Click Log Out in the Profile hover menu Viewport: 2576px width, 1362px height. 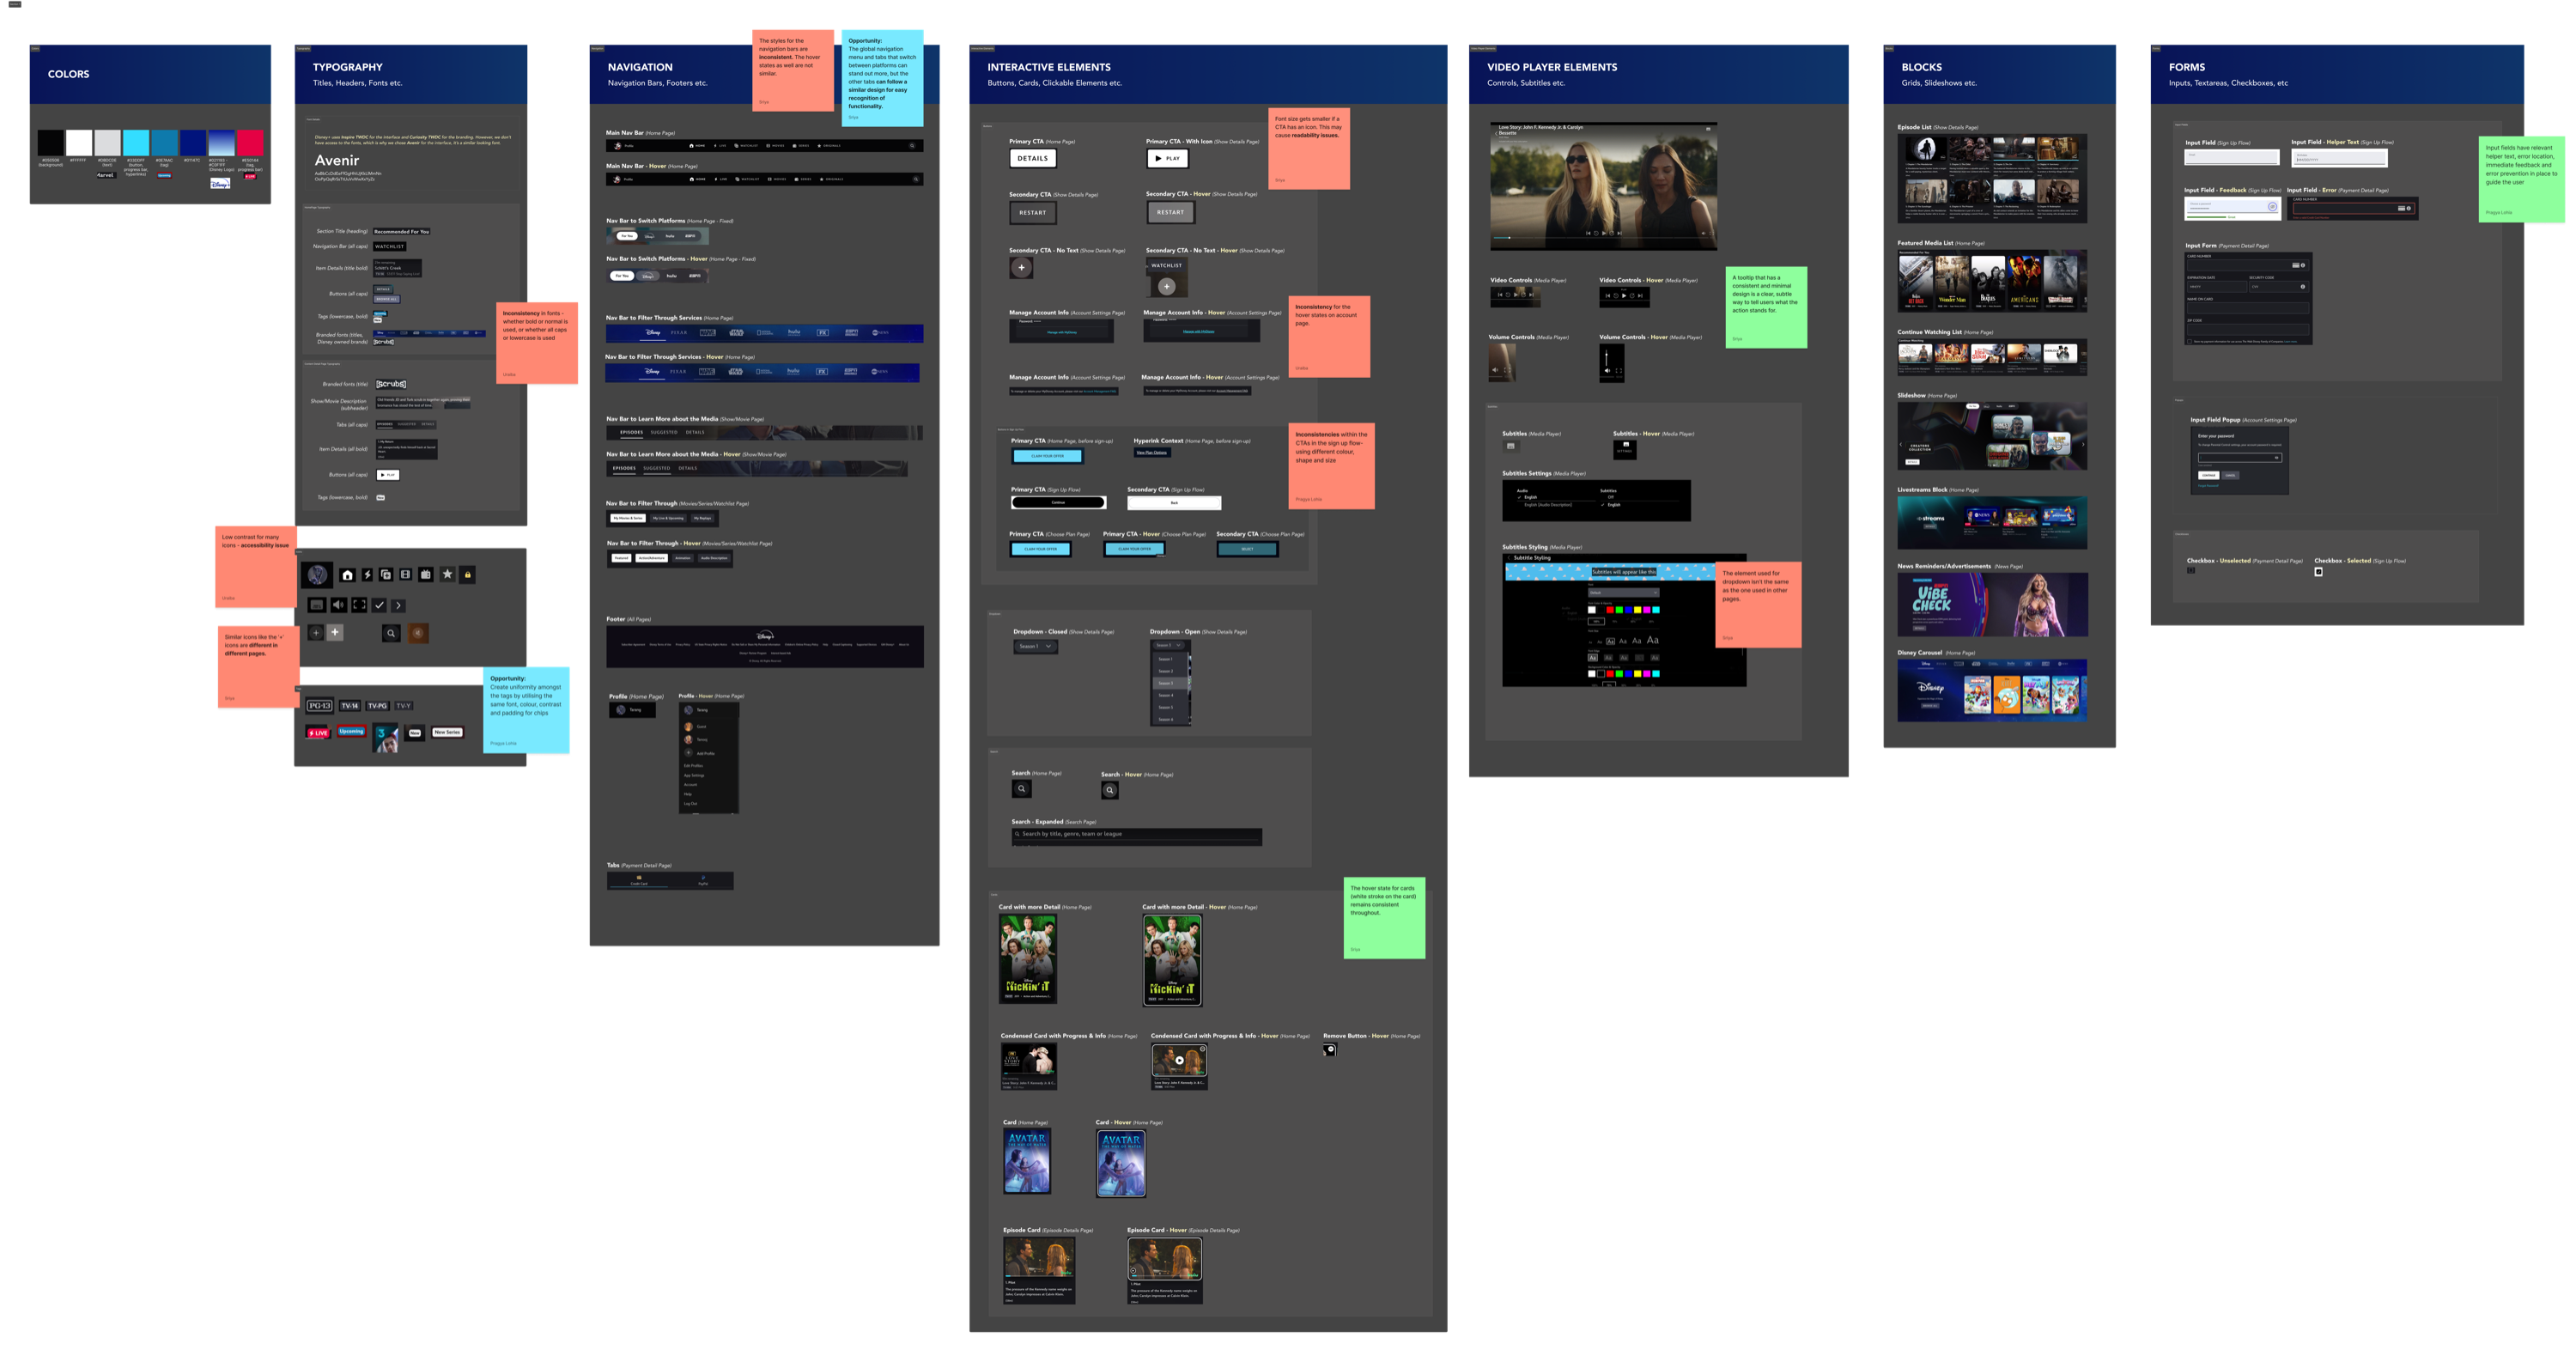(690, 804)
